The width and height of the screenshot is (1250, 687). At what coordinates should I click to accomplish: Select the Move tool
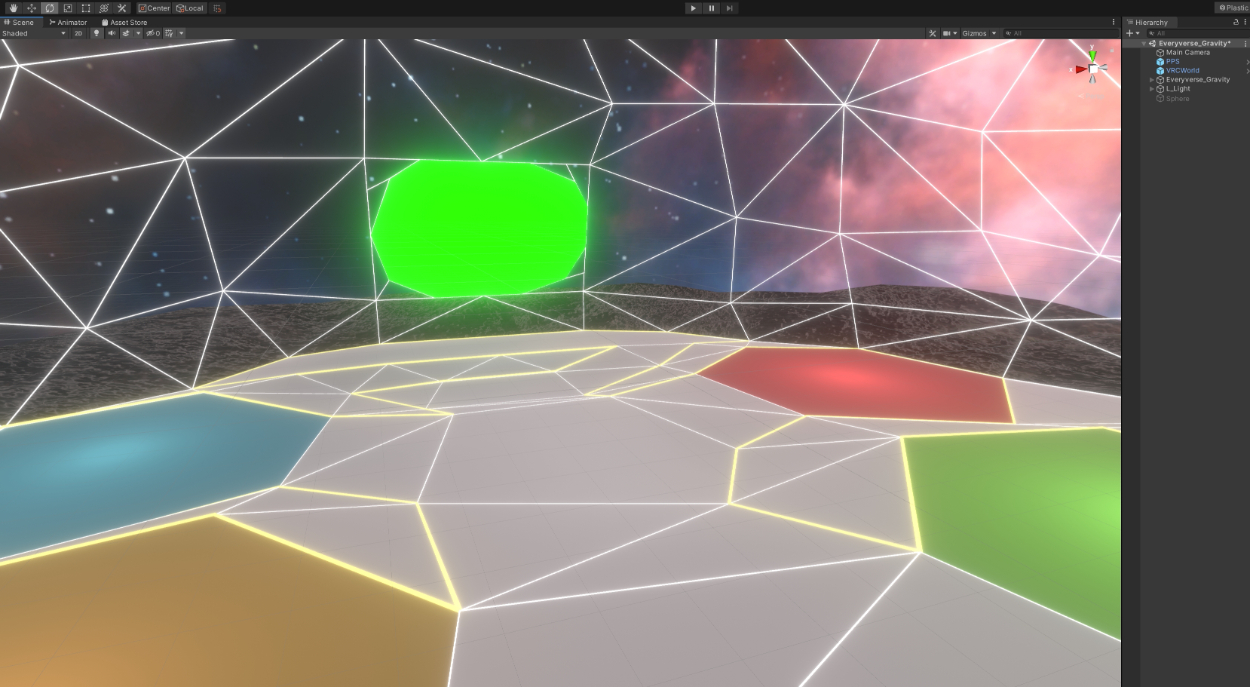(x=32, y=8)
